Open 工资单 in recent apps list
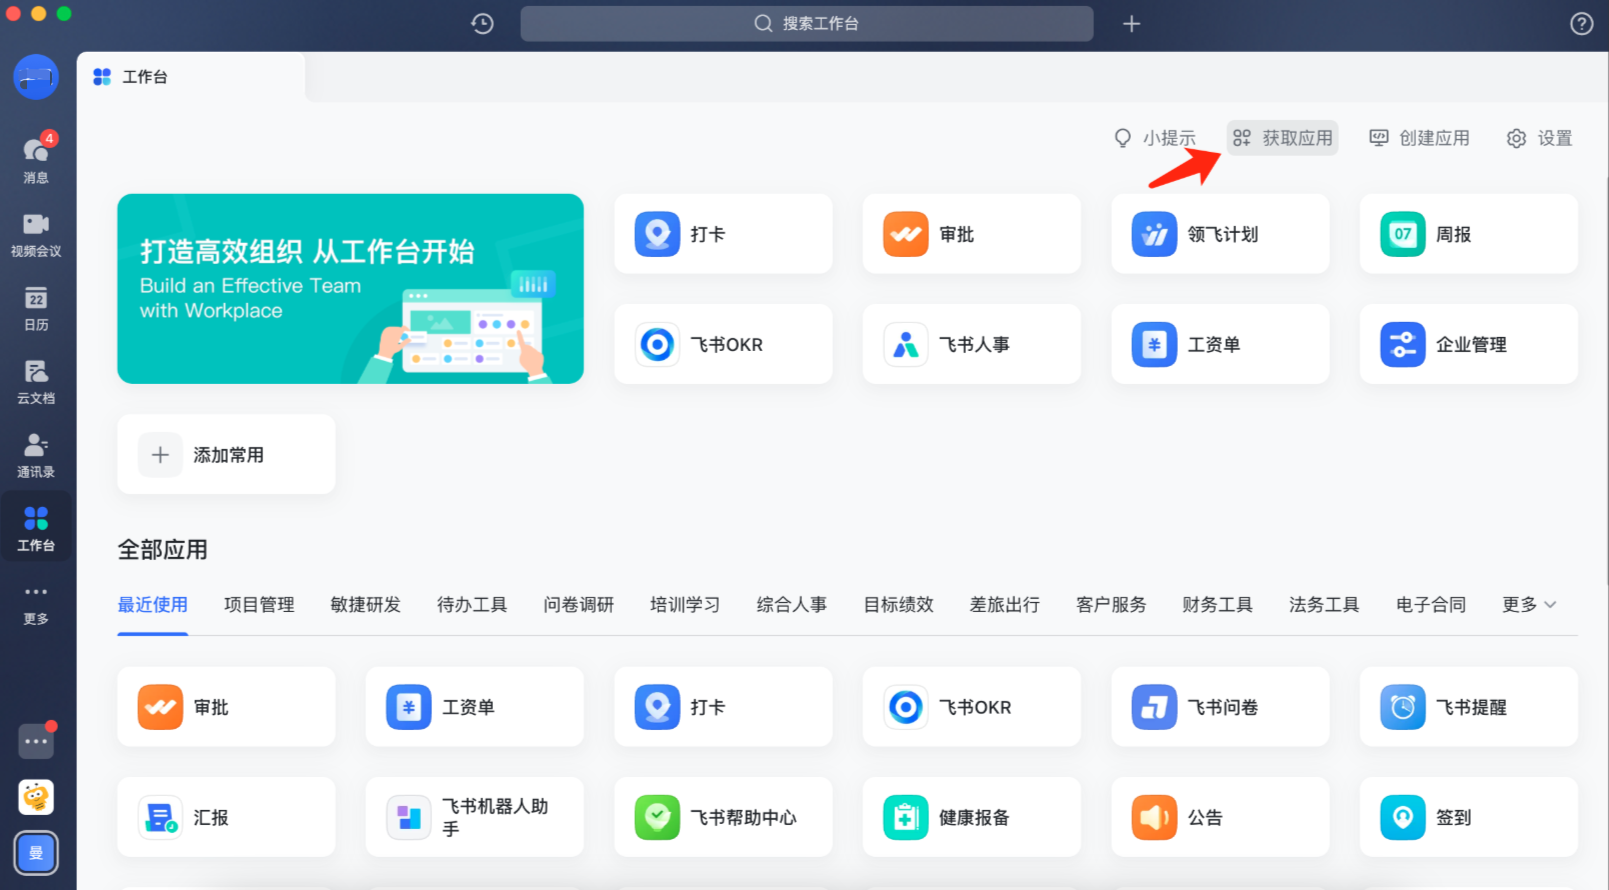The width and height of the screenshot is (1609, 890). pos(474,707)
